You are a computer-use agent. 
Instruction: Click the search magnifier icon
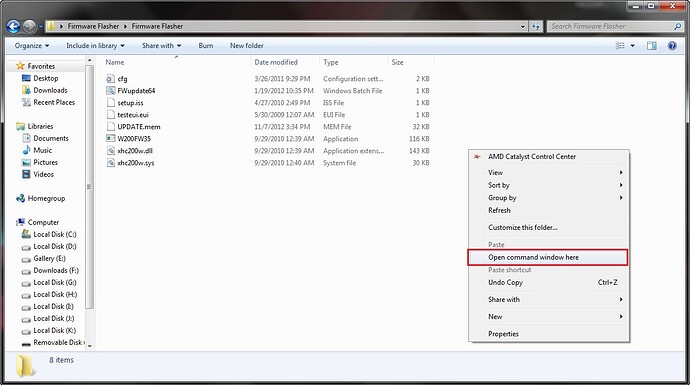click(677, 26)
